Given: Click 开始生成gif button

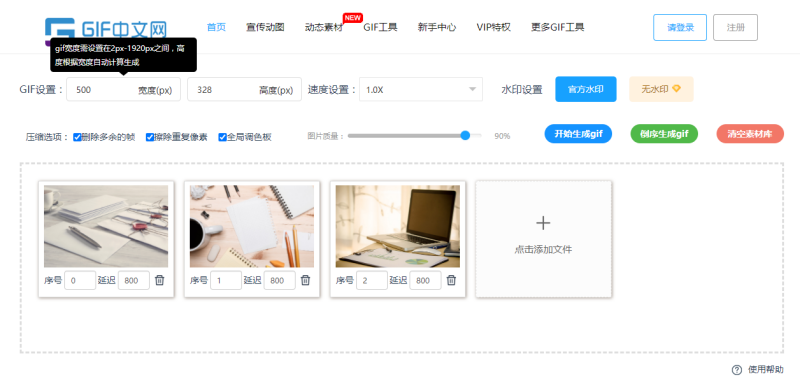Looking at the screenshot, I should pyautogui.click(x=578, y=134).
